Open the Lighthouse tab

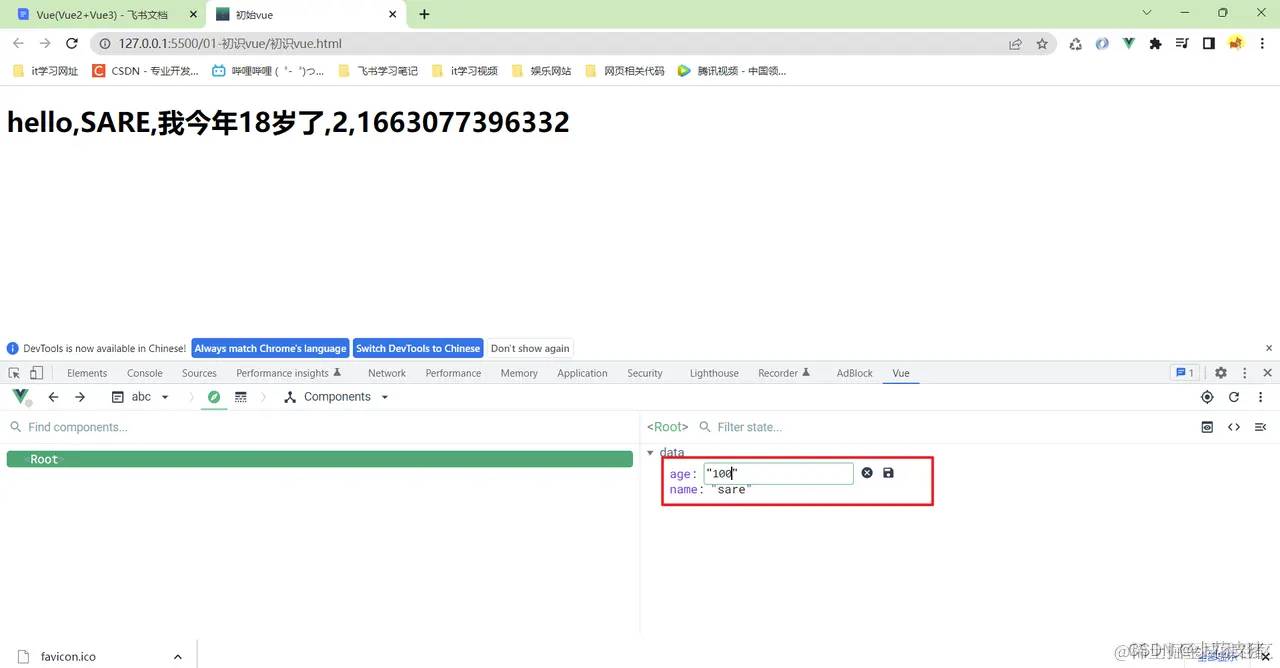pos(714,373)
